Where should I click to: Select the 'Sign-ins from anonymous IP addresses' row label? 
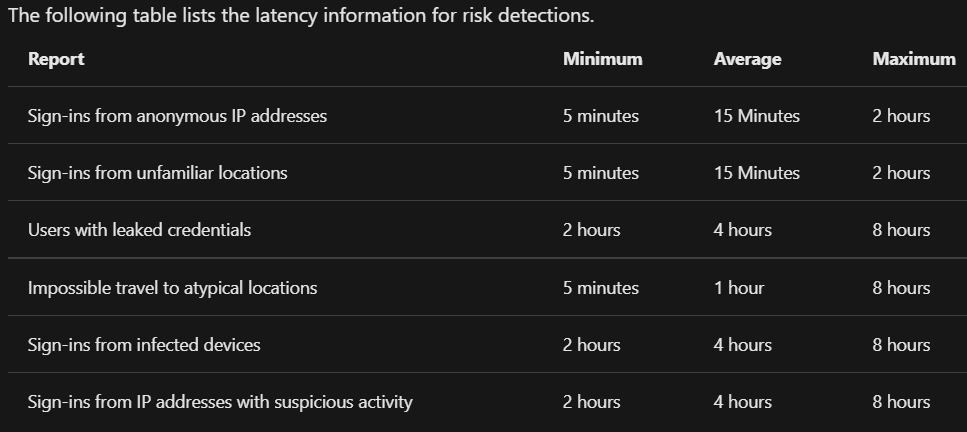click(177, 116)
